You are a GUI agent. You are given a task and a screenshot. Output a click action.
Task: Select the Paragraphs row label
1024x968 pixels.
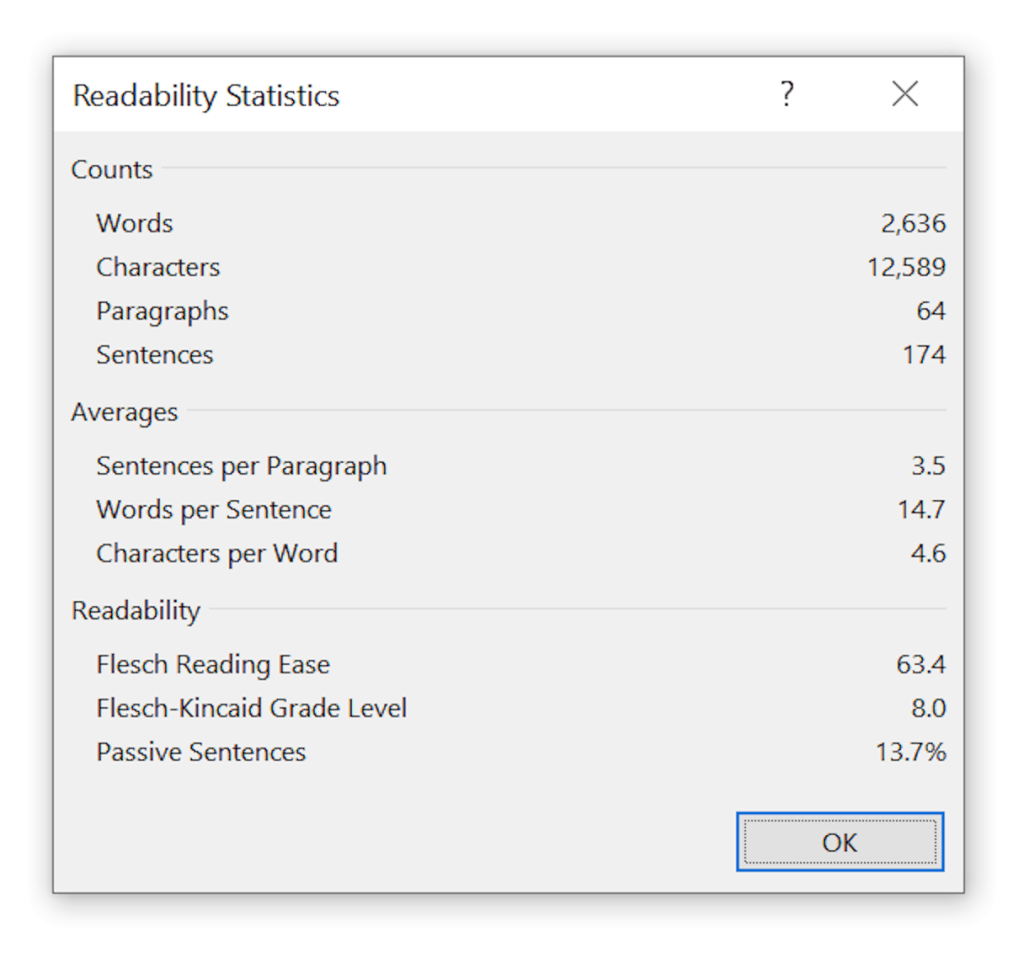[162, 311]
